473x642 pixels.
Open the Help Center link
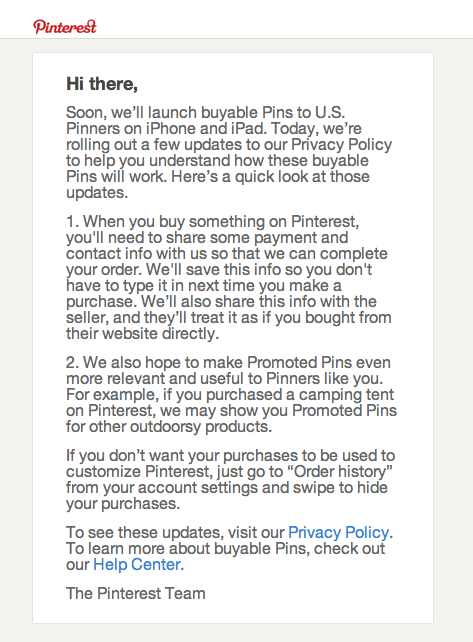137,564
